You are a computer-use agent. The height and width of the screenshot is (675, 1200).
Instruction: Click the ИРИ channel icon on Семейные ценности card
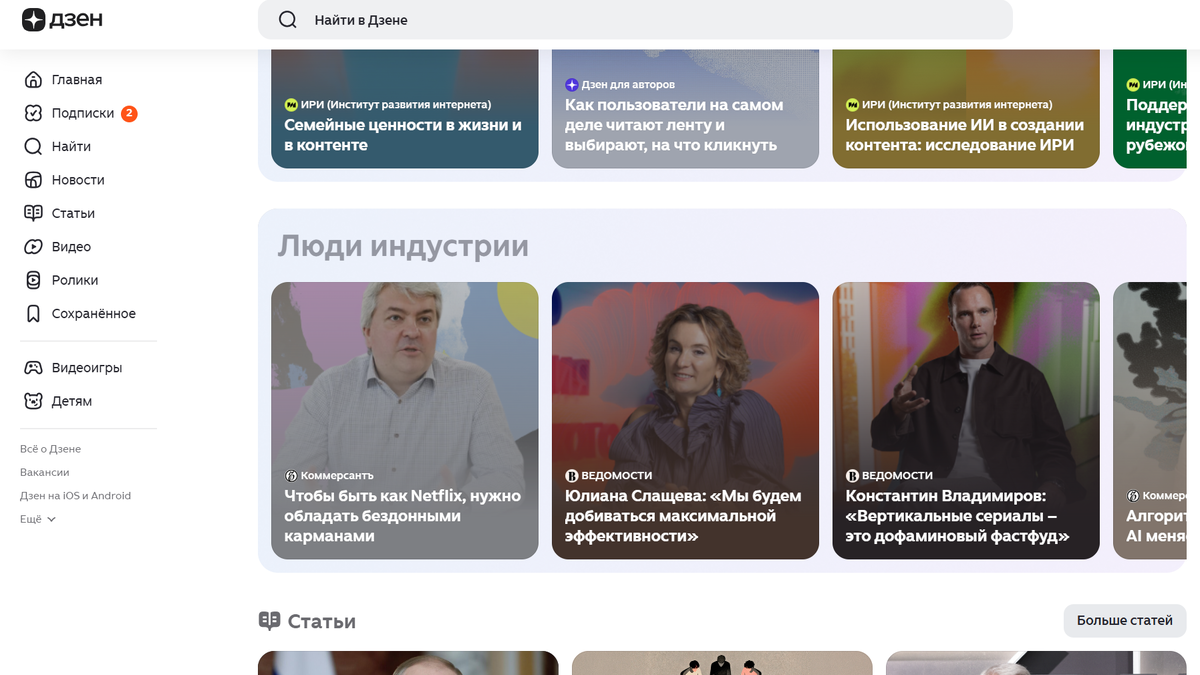[x=291, y=104]
